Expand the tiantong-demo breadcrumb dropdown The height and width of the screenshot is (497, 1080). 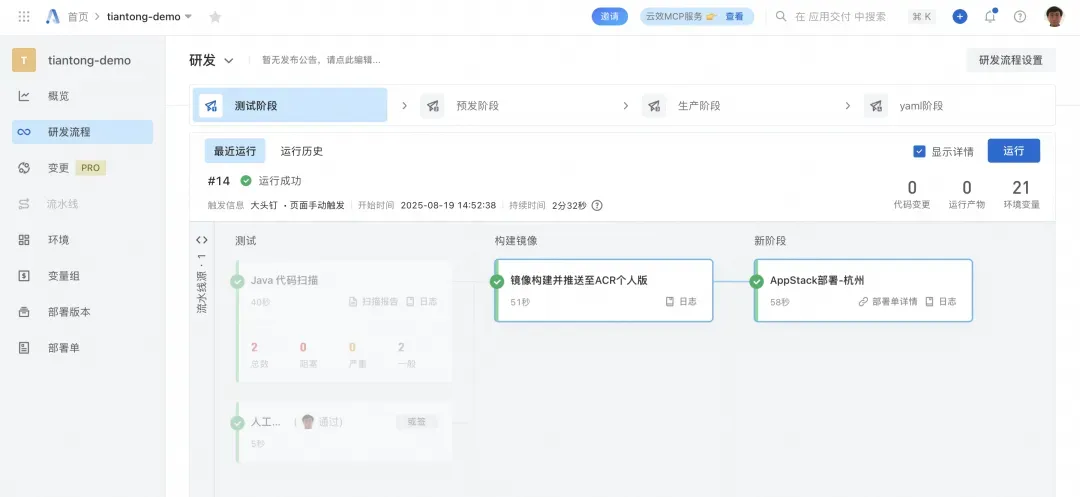(188, 17)
